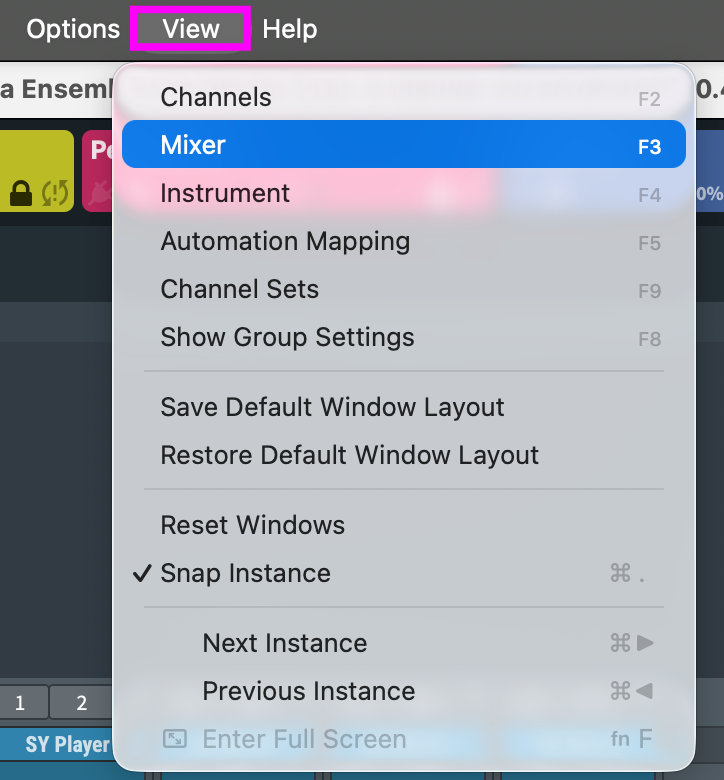Open the Options menu
Viewport: 724px width, 780px height.
[73, 29]
